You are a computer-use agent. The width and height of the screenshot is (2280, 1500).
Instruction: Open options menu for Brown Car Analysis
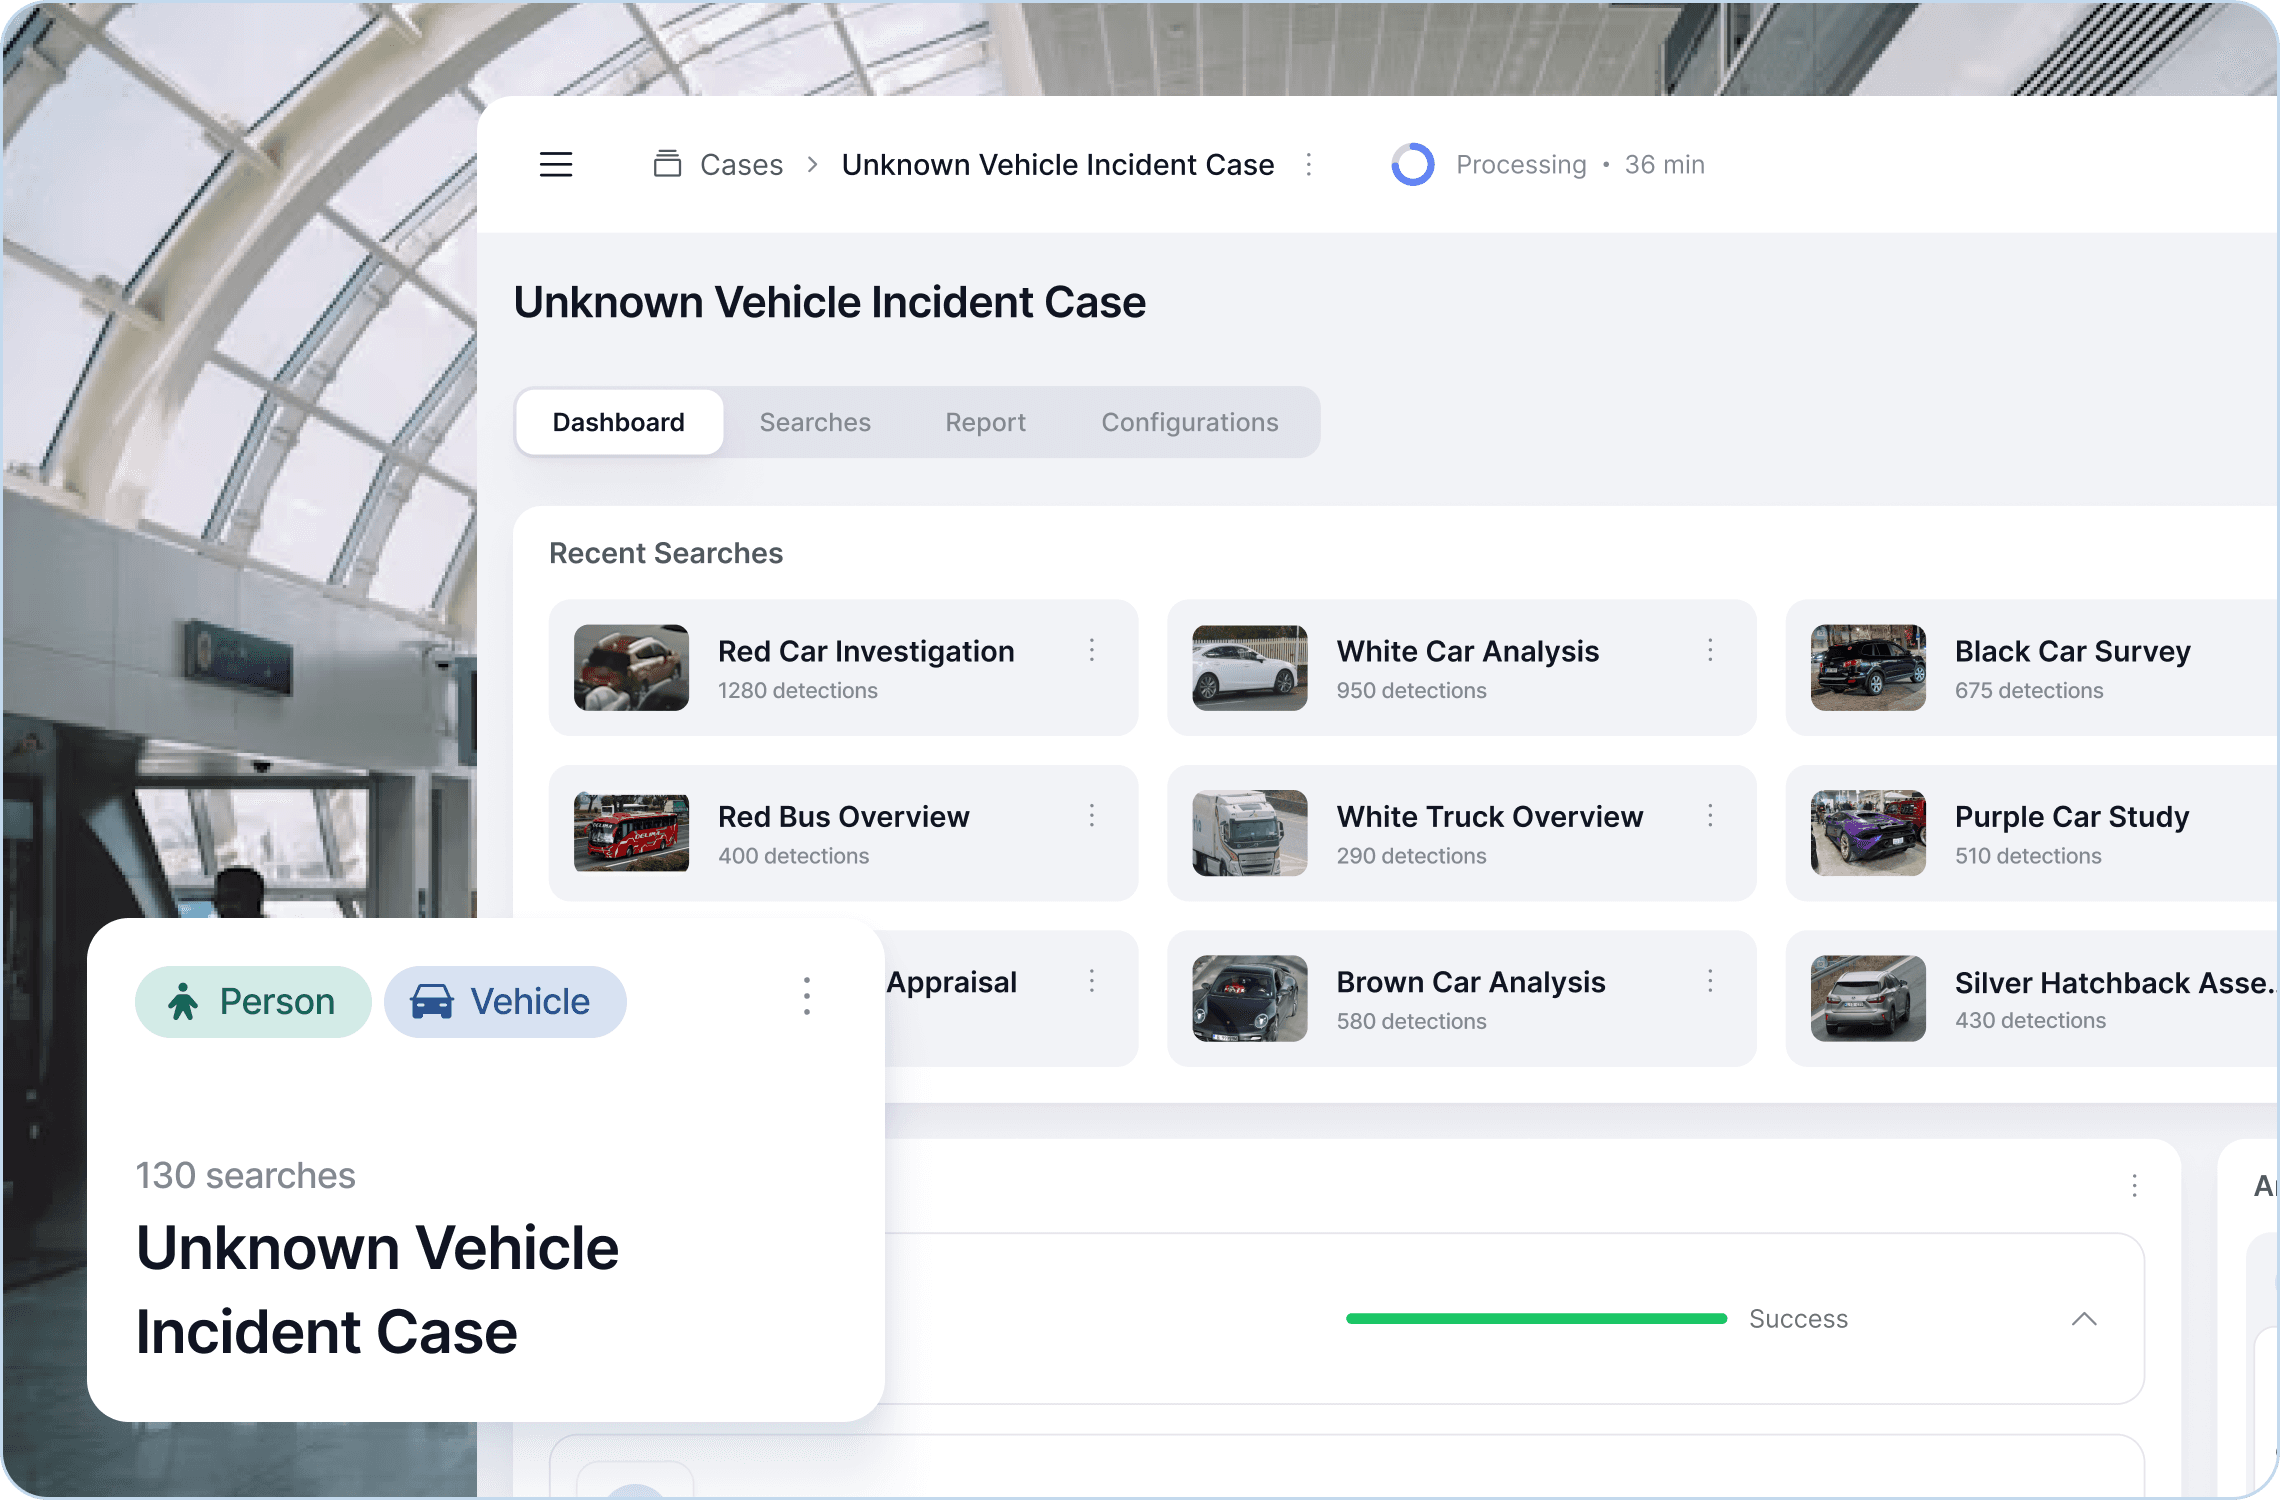click(x=1711, y=981)
